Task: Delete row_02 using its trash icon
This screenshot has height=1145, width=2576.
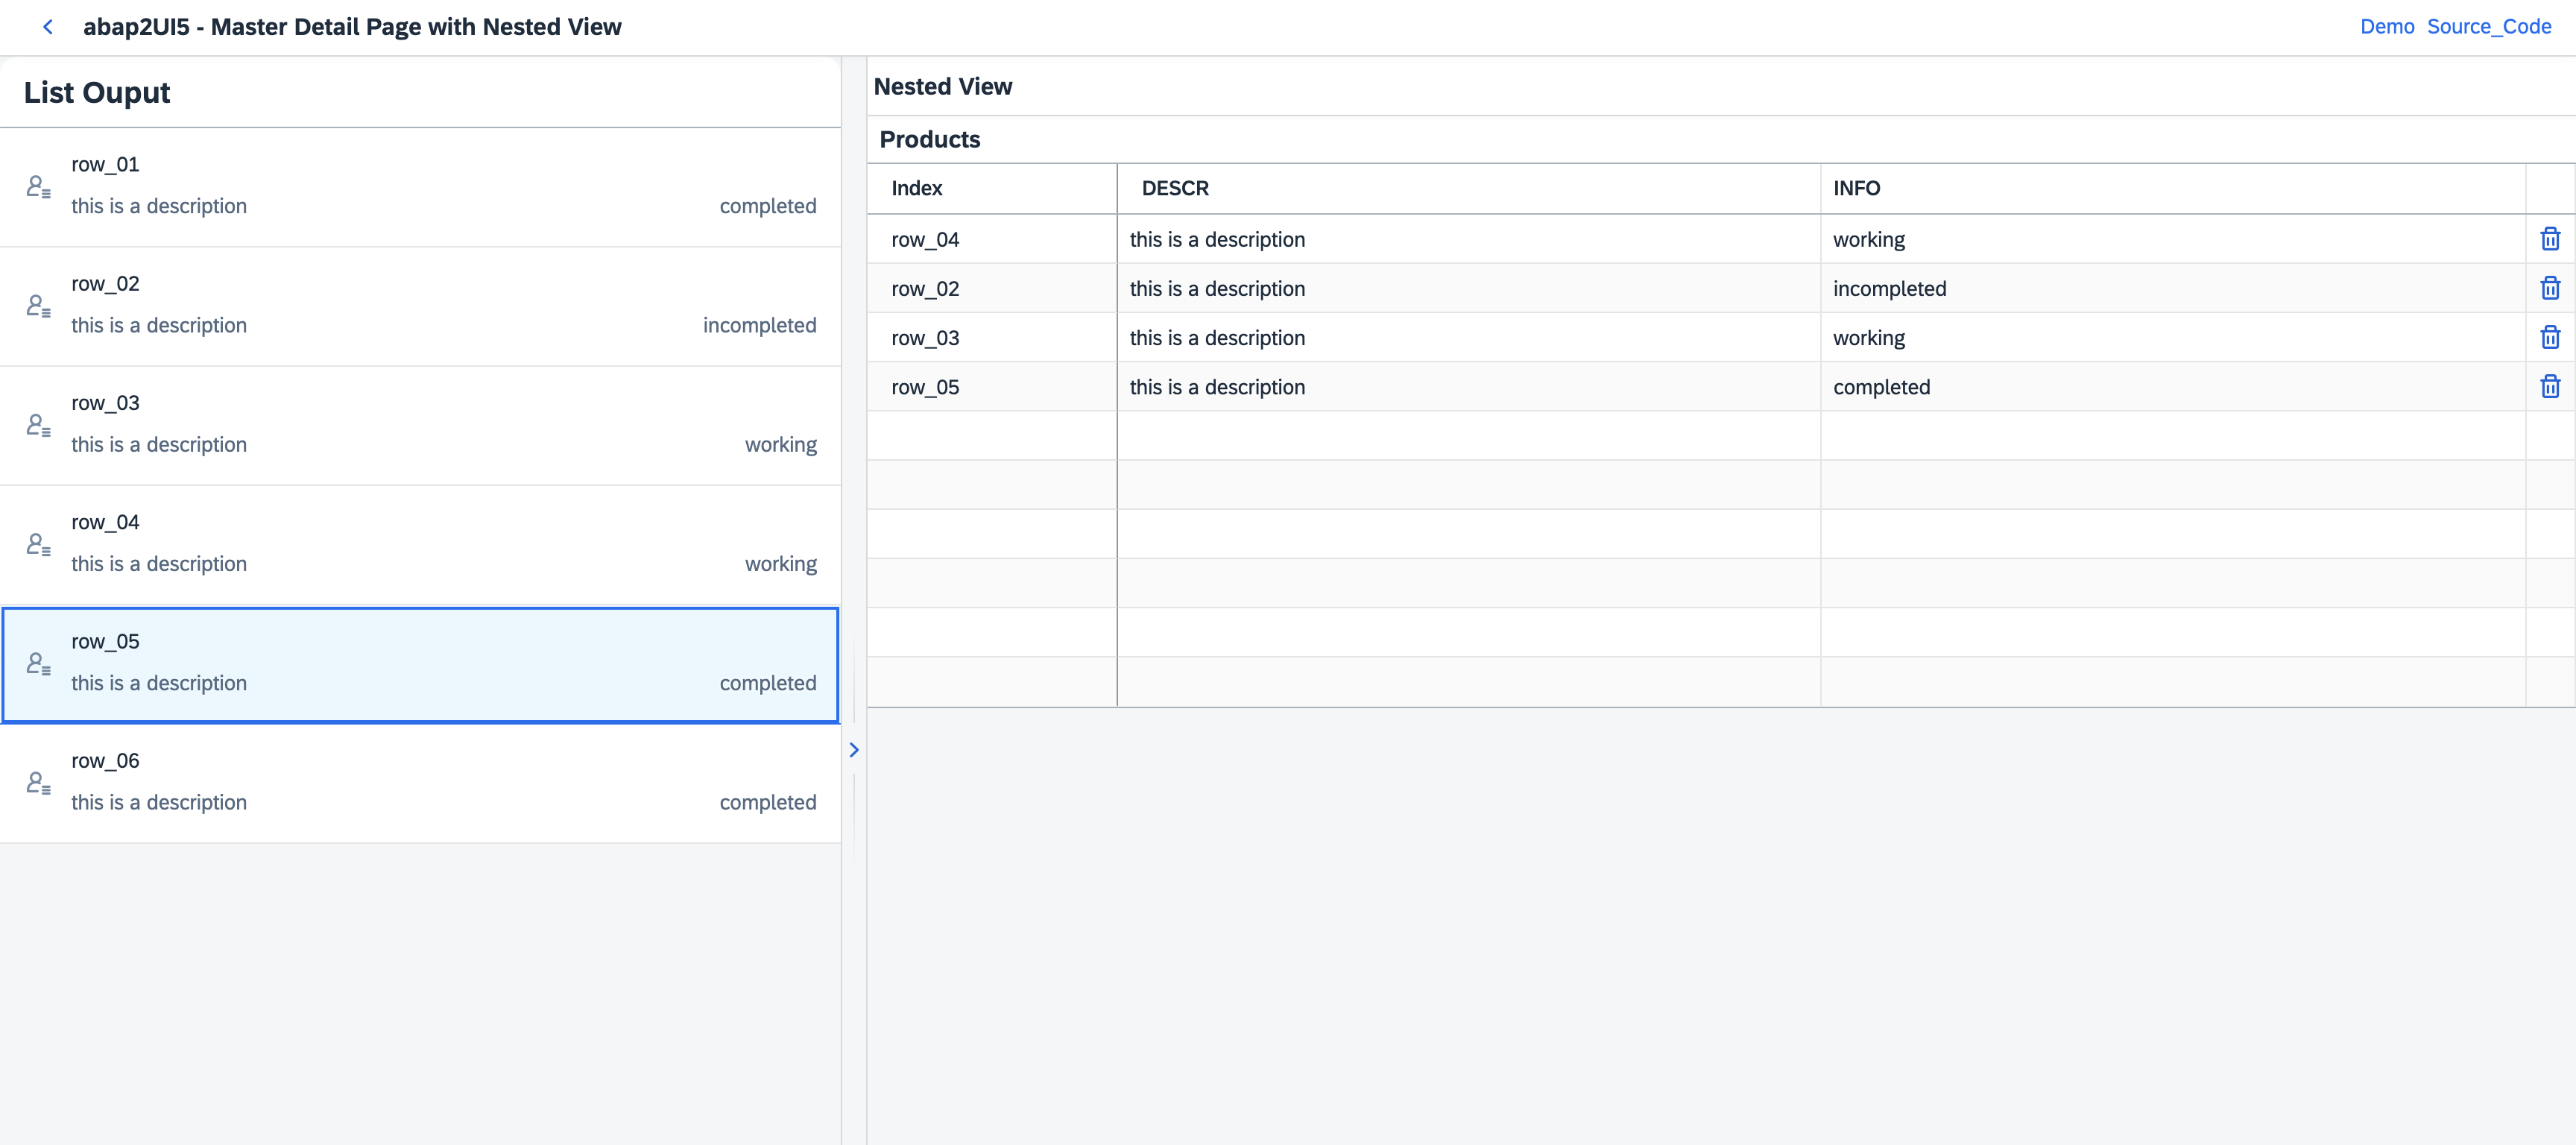Action: point(2550,288)
